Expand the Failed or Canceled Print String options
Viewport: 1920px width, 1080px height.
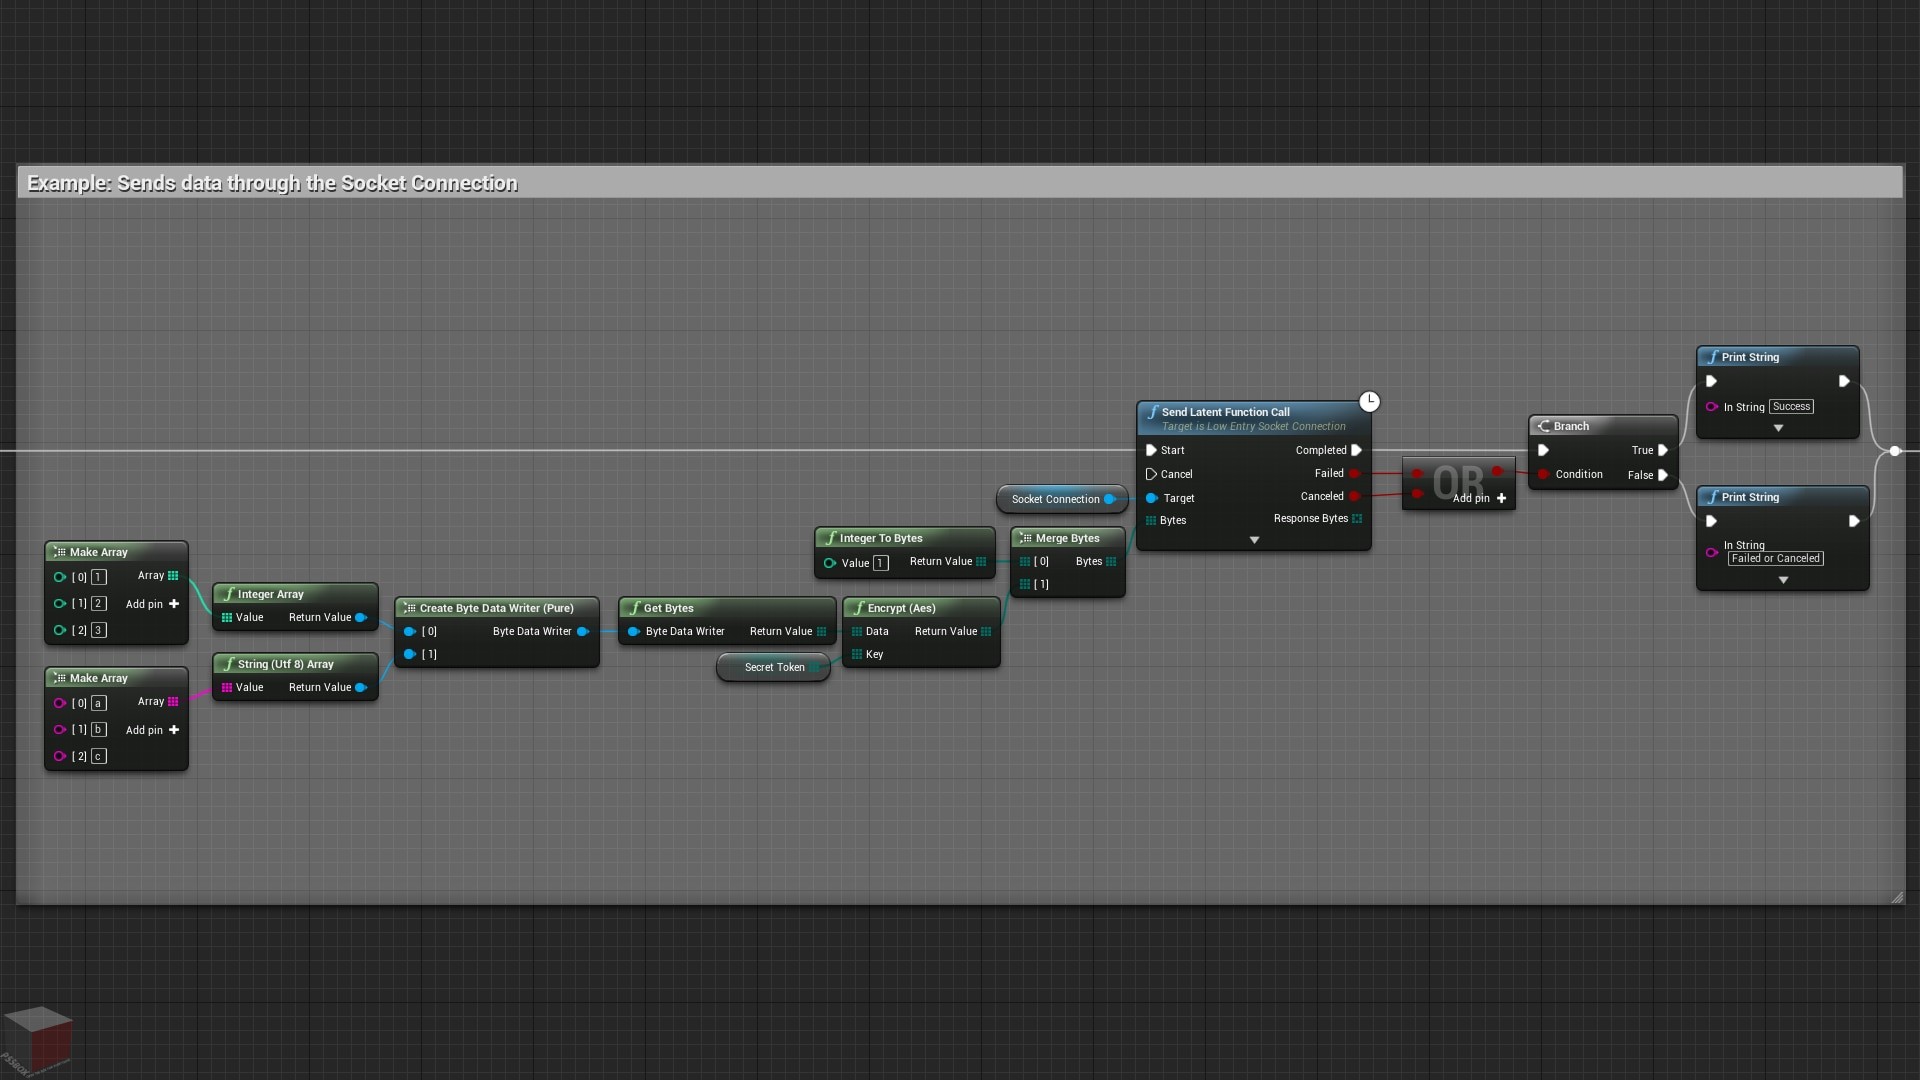point(1783,580)
